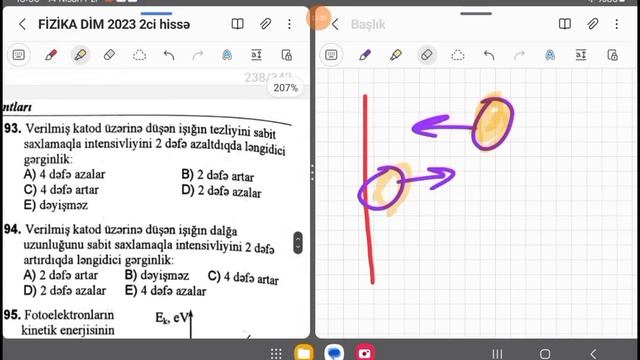Viewport: 640px width, 360px height.
Task: Convert handwriting to text in right note
Action: coord(550,55)
